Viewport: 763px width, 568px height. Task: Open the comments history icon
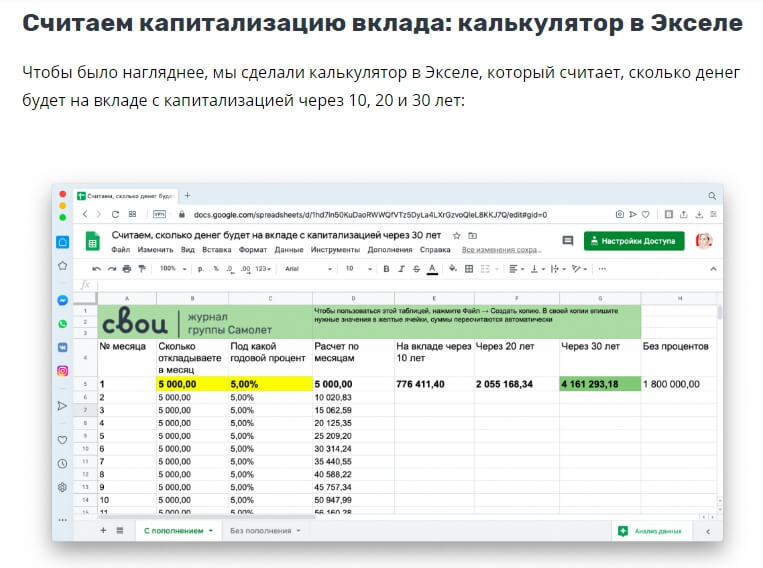(567, 241)
